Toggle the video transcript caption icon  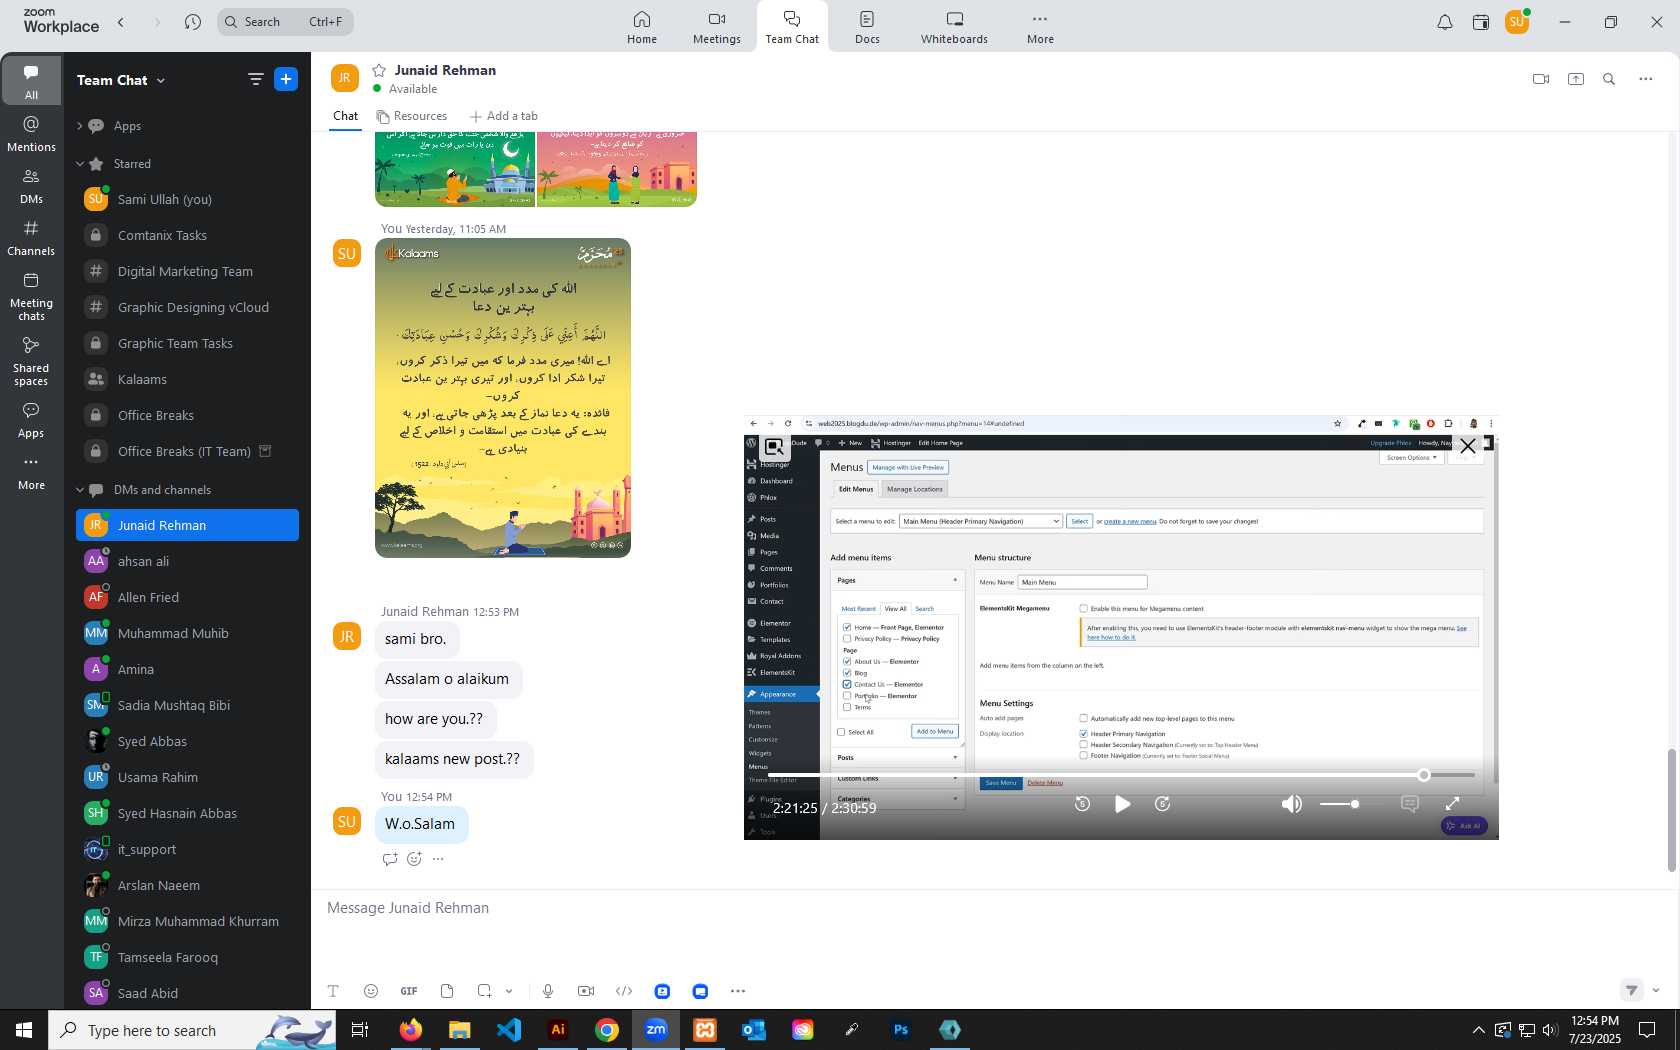click(1410, 804)
